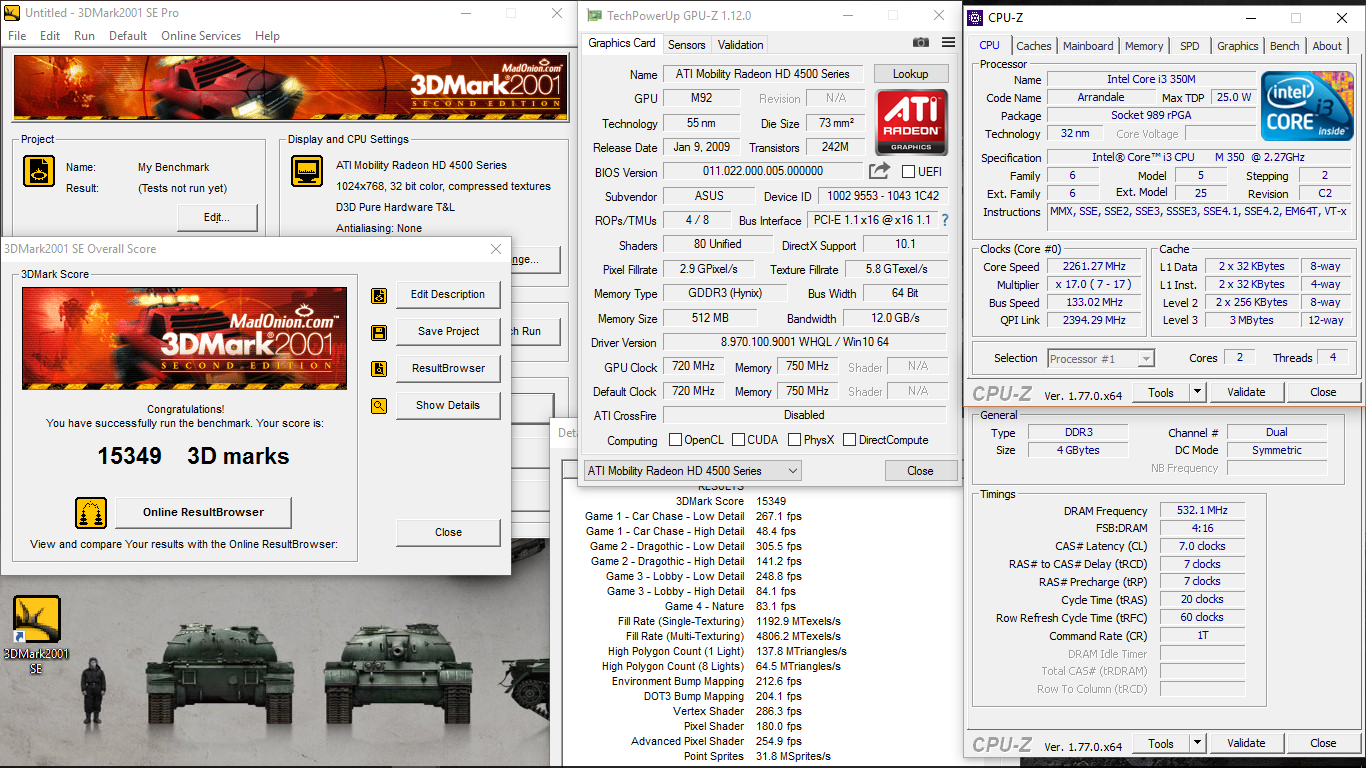Screen dimensions: 1366x768
Task: Click the Online ResultBrowser button
Action: click(x=203, y=512)
